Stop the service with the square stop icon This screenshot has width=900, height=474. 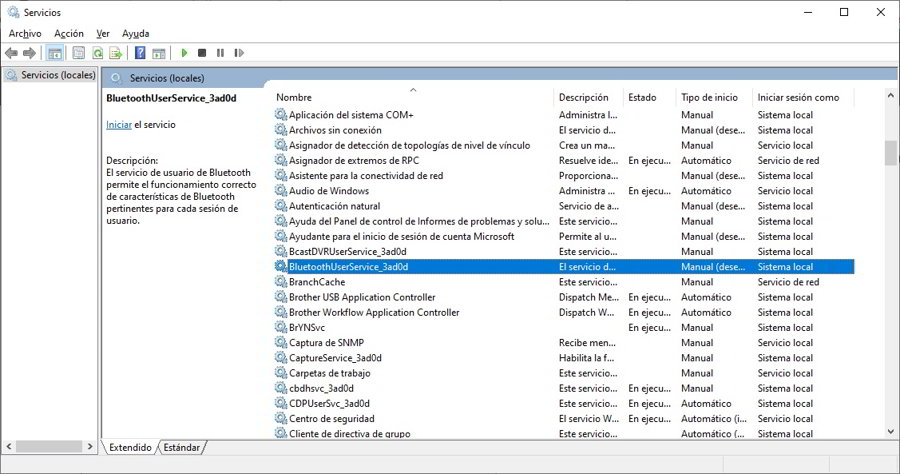click(202, 53)
